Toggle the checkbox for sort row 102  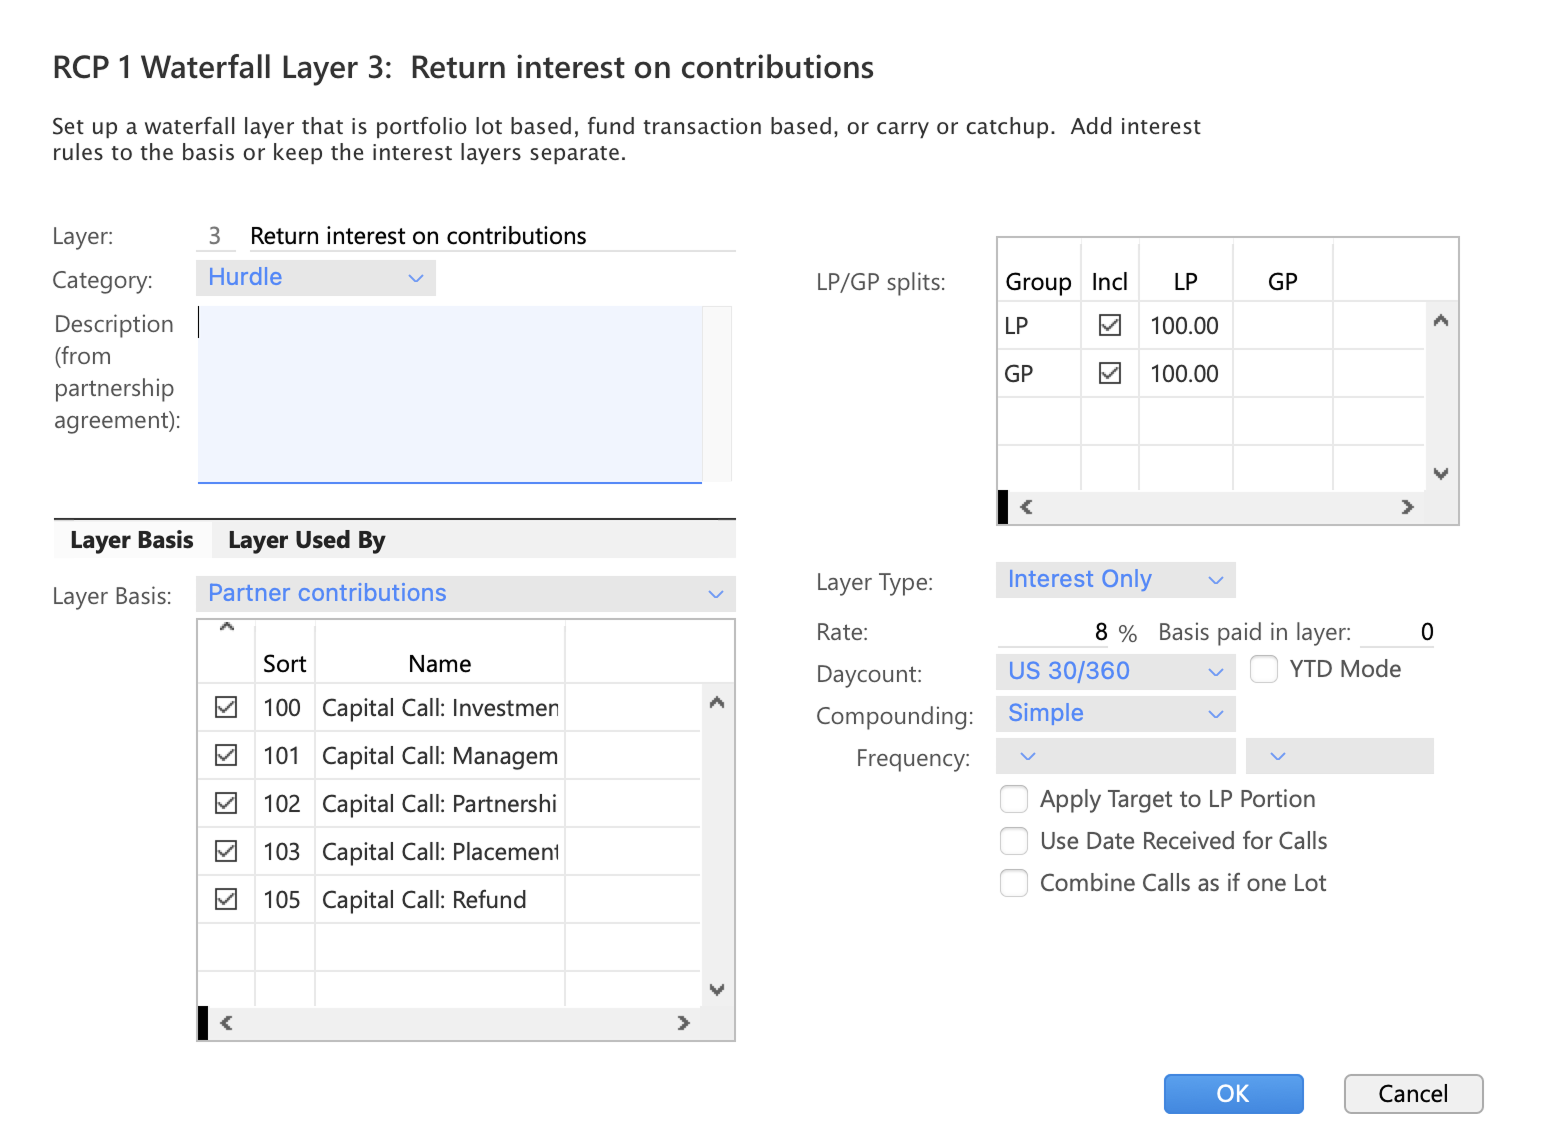pyautogui.click(x=226, y=803)
